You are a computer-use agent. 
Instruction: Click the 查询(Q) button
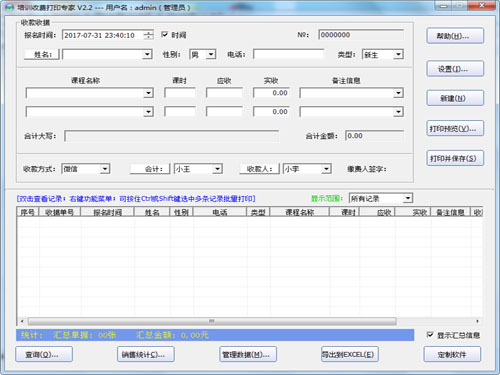coord(44,354)
